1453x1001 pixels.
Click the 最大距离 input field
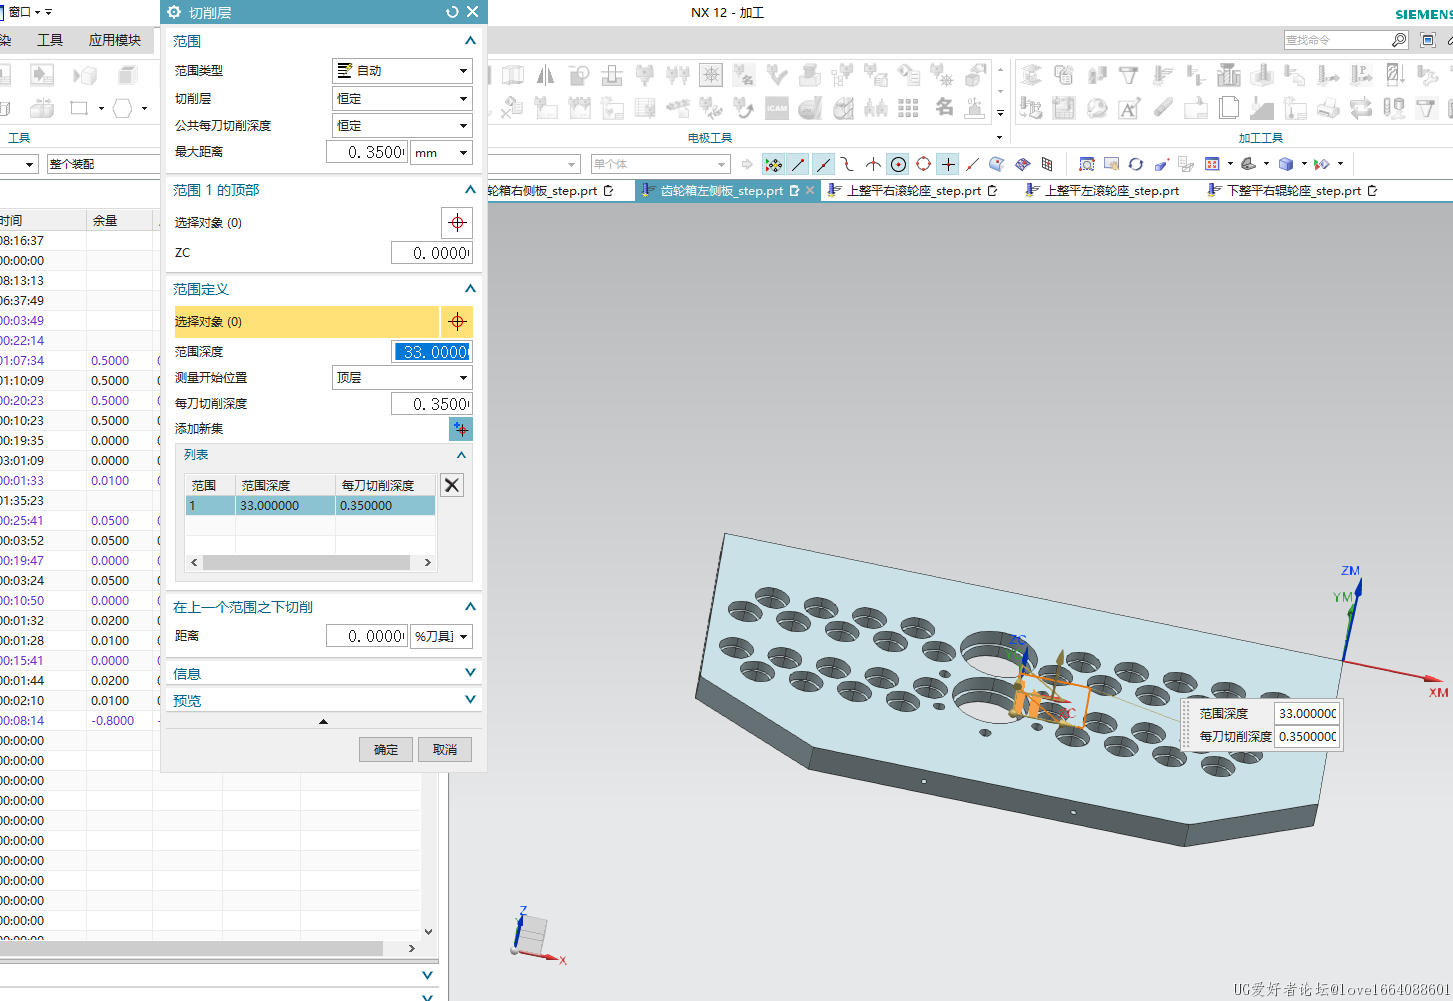point(367,152)
